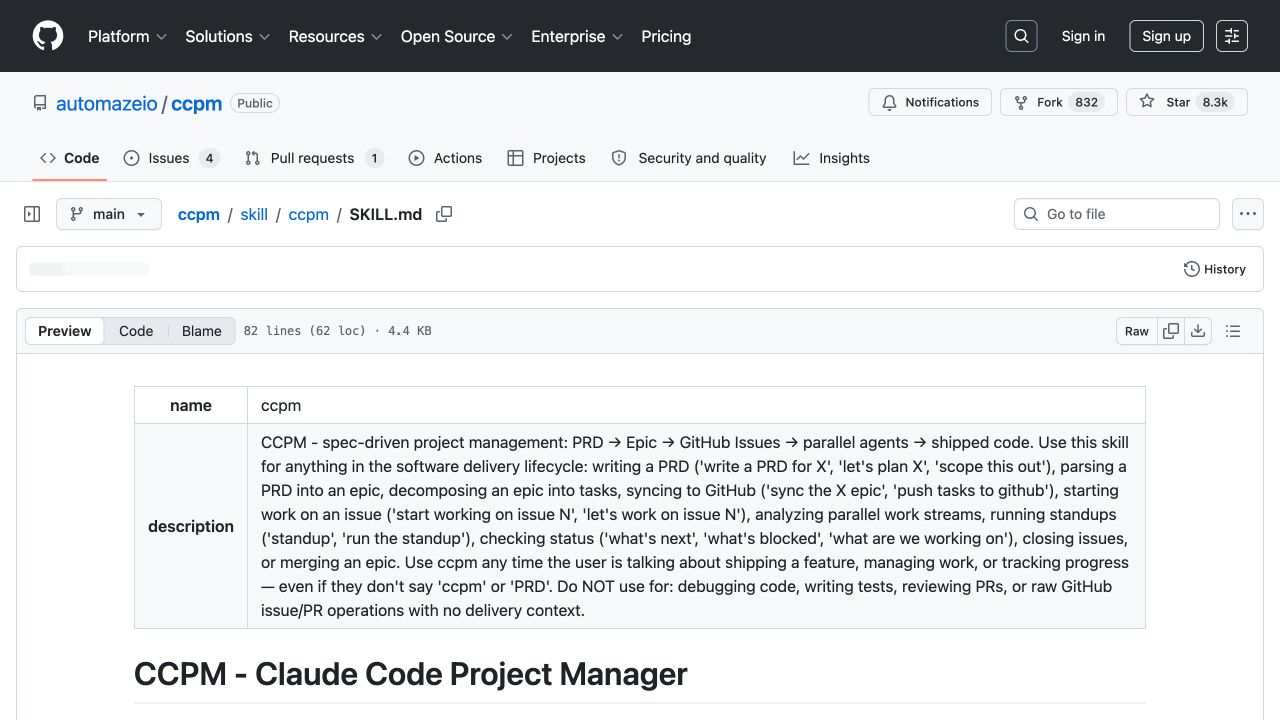
Task: Click the Sign up button
Action: (x=1166, y=36)
